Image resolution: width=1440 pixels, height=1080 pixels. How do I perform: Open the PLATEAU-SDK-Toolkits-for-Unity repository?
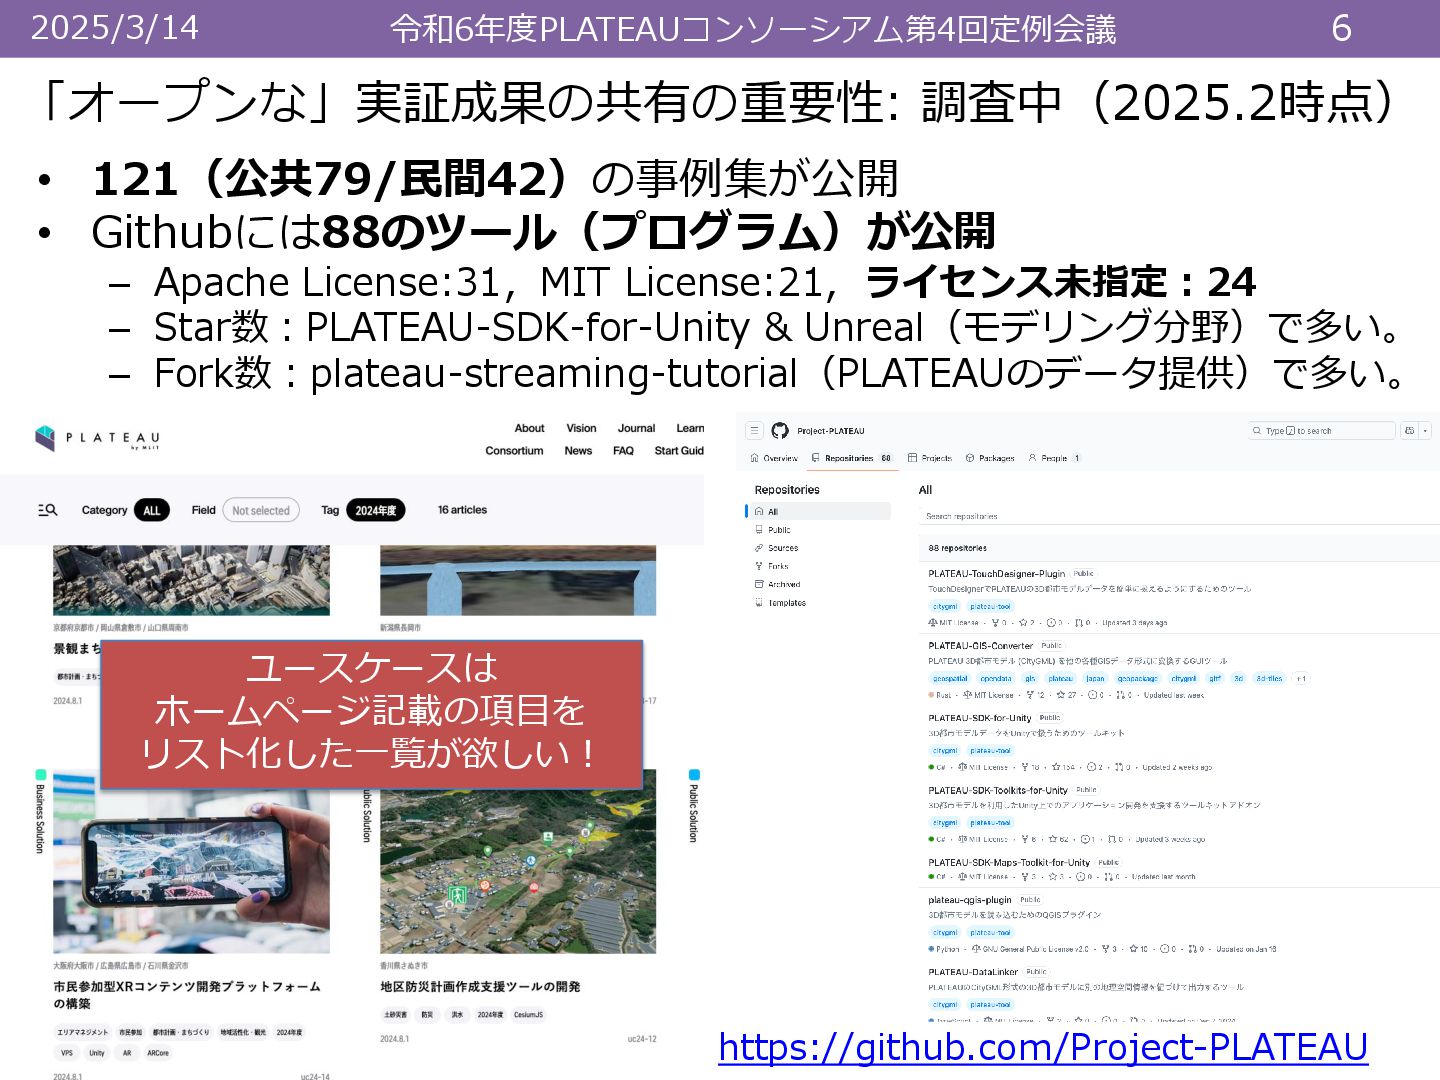coord(998,790)
